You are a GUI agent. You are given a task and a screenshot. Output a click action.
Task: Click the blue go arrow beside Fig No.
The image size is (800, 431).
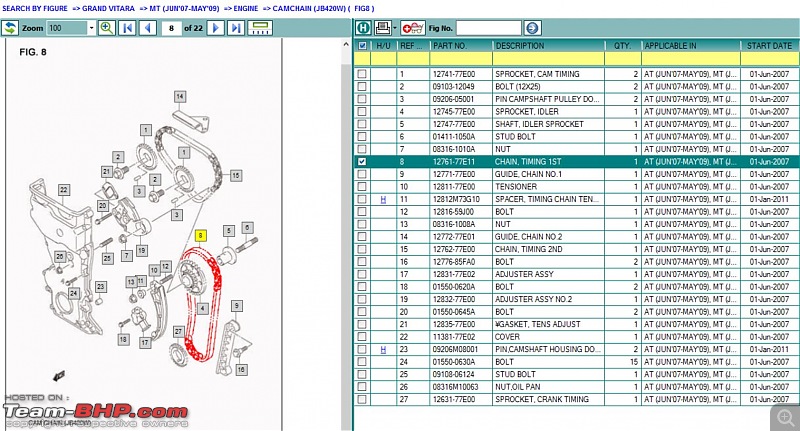532,28
